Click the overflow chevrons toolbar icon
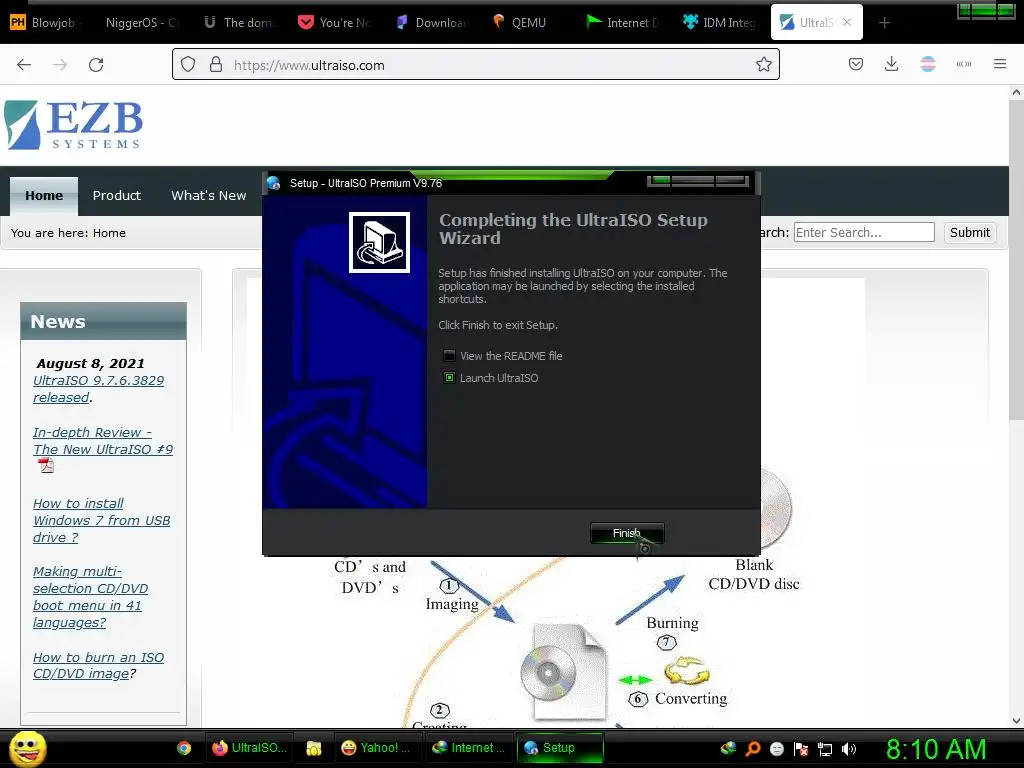This screenshot has width=1024, height=768. click(963, 64)
